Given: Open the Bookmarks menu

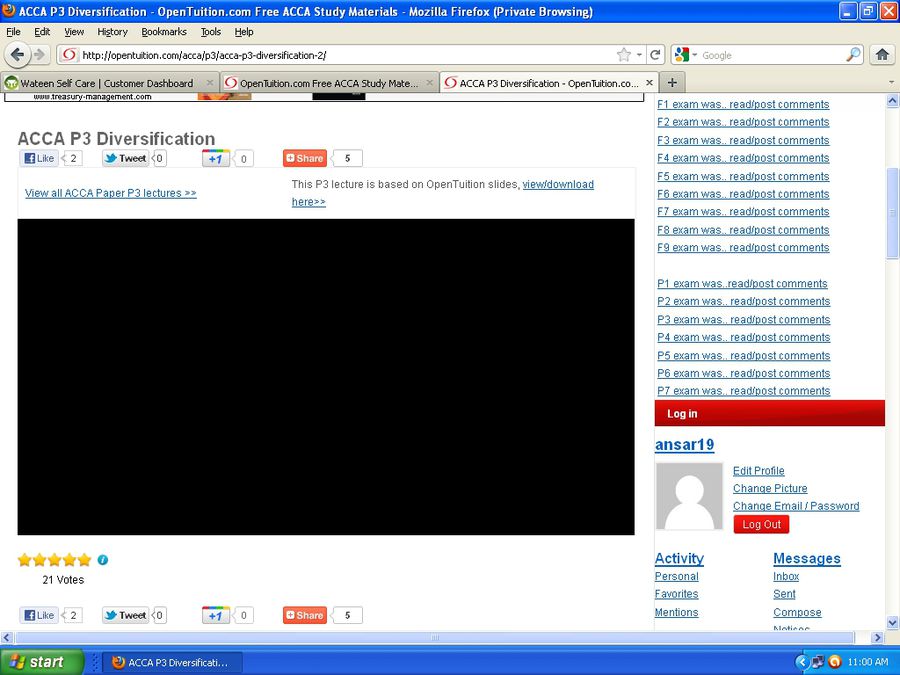Looking at the screenshot, I should point(164,32).
